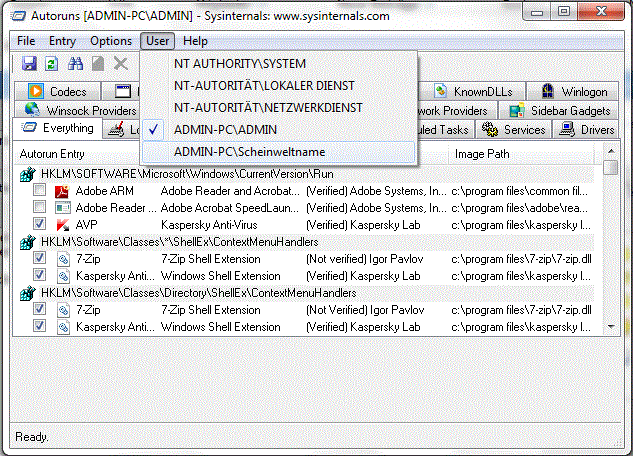Click registry icon for Directory\ShellEx key
This screenshot has height=456, width=633.
tap(27, 293)
